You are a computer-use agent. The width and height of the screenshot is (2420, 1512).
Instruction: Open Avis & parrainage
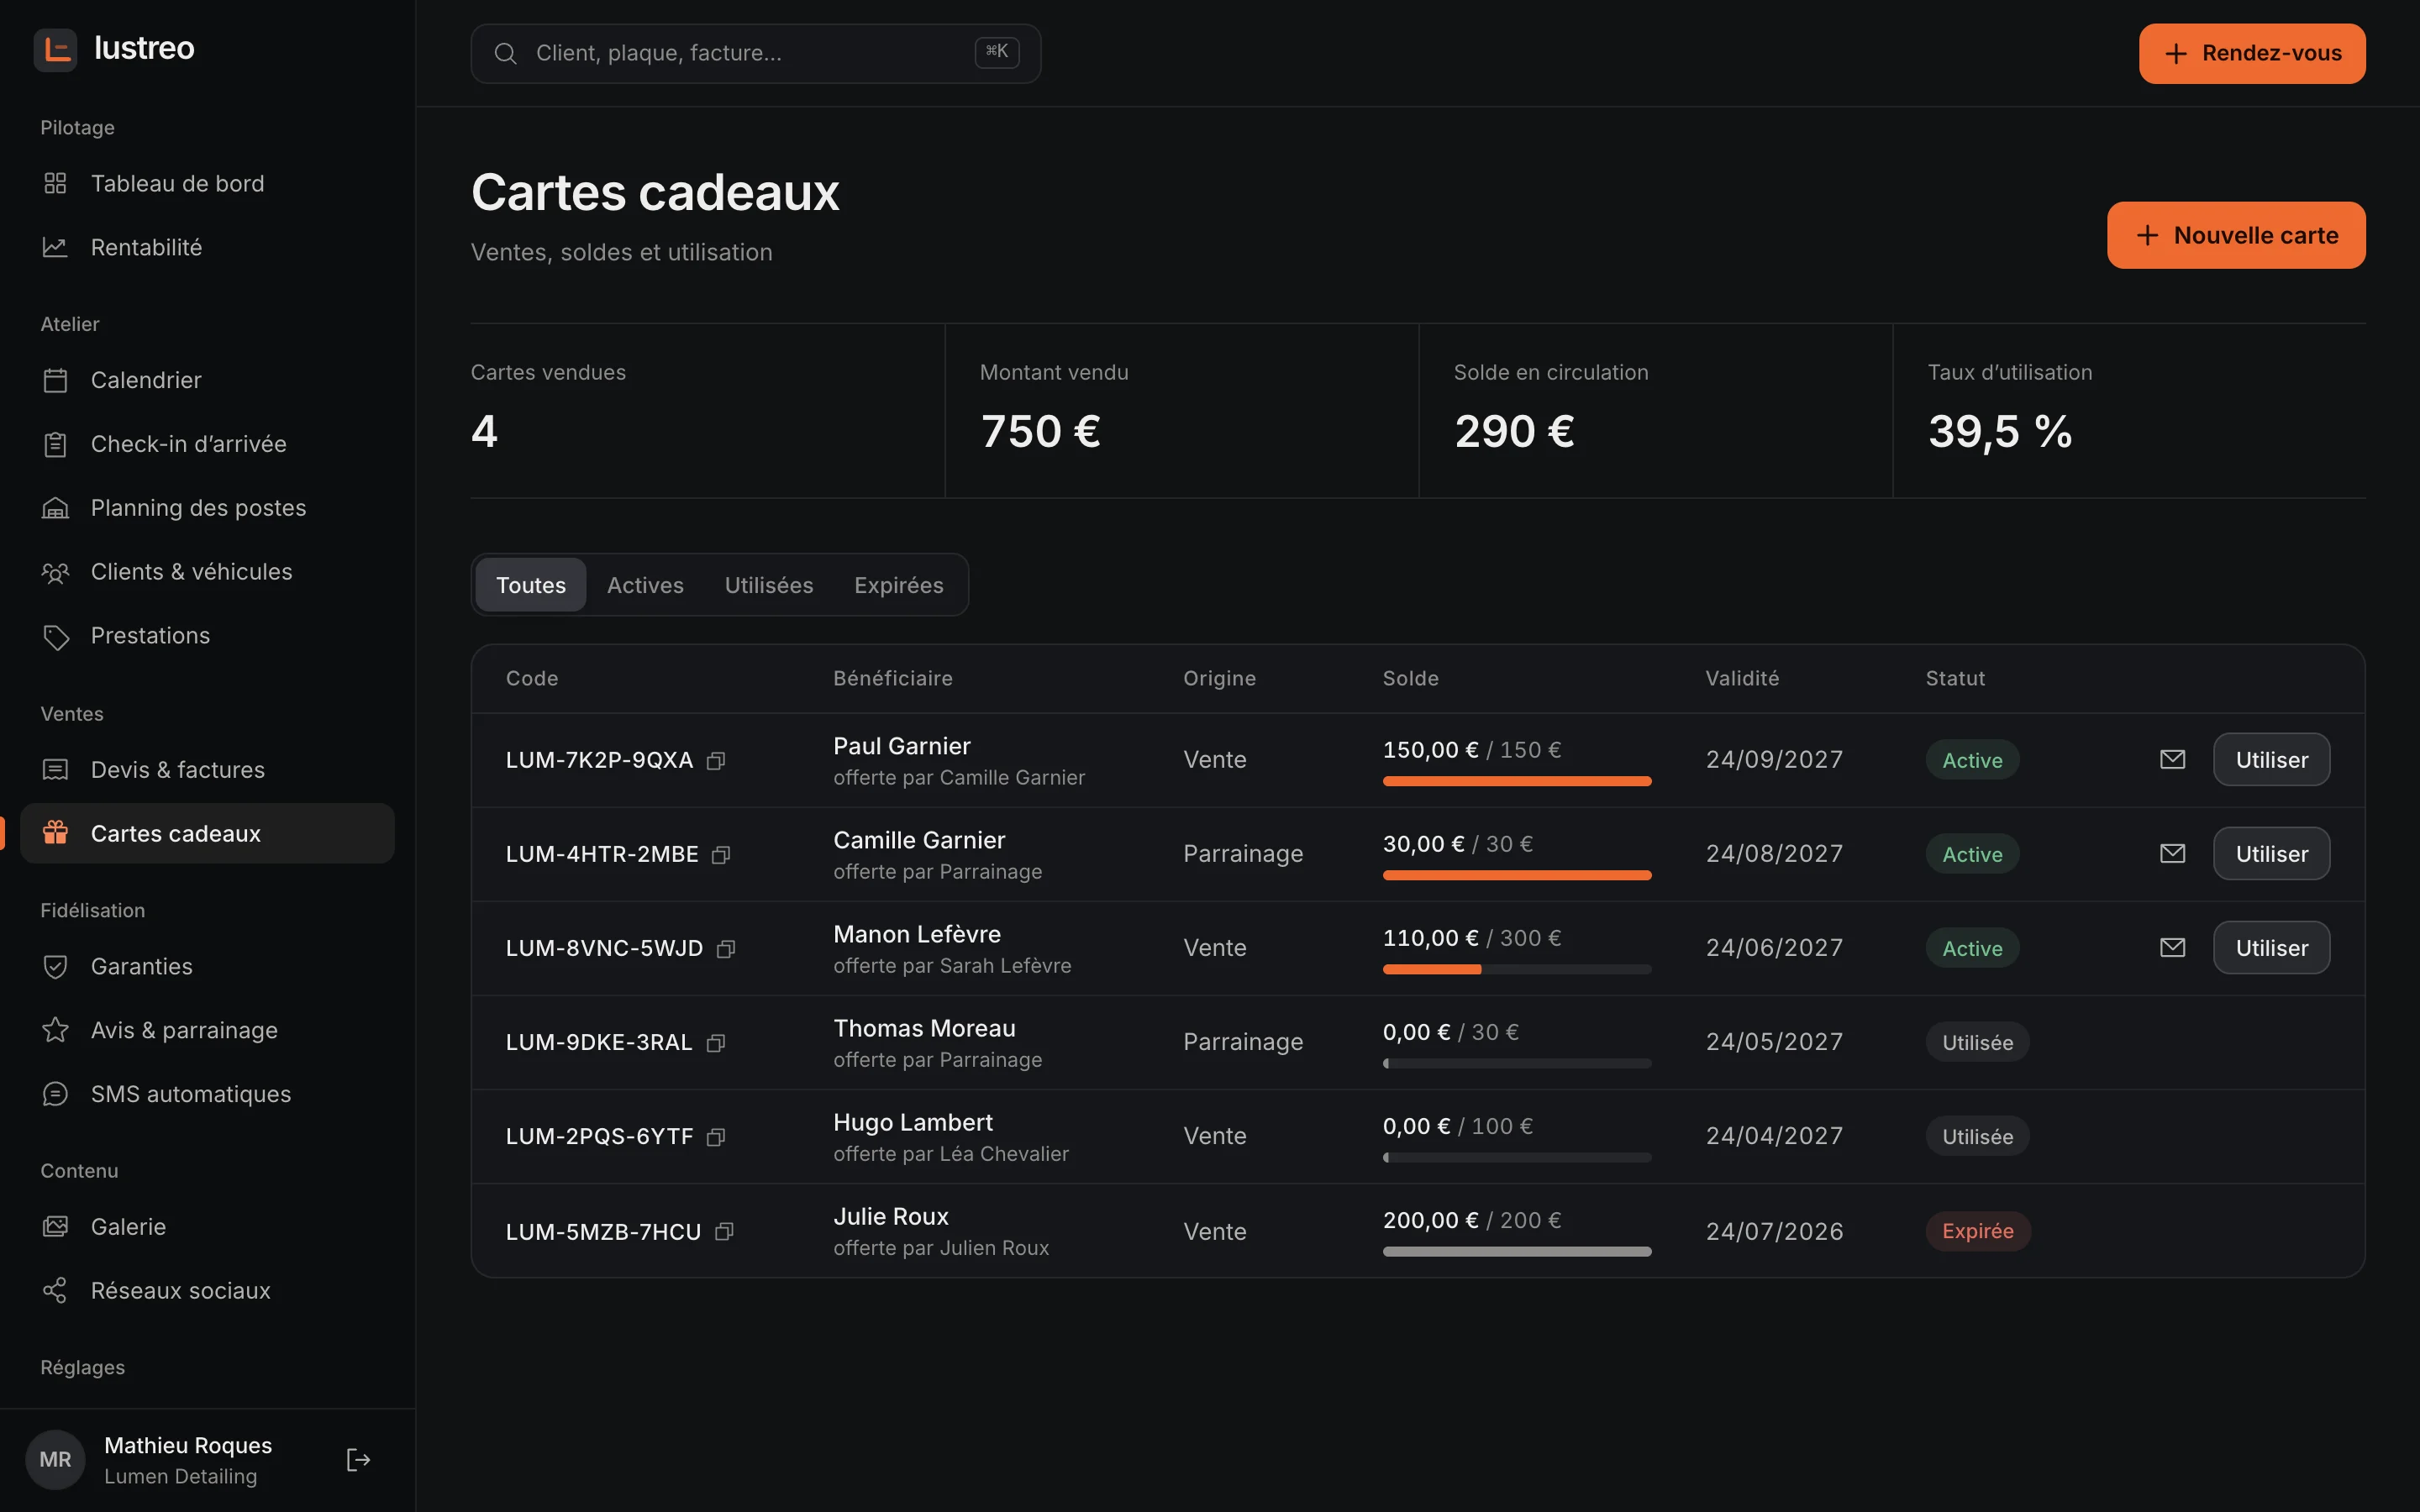207,1031
